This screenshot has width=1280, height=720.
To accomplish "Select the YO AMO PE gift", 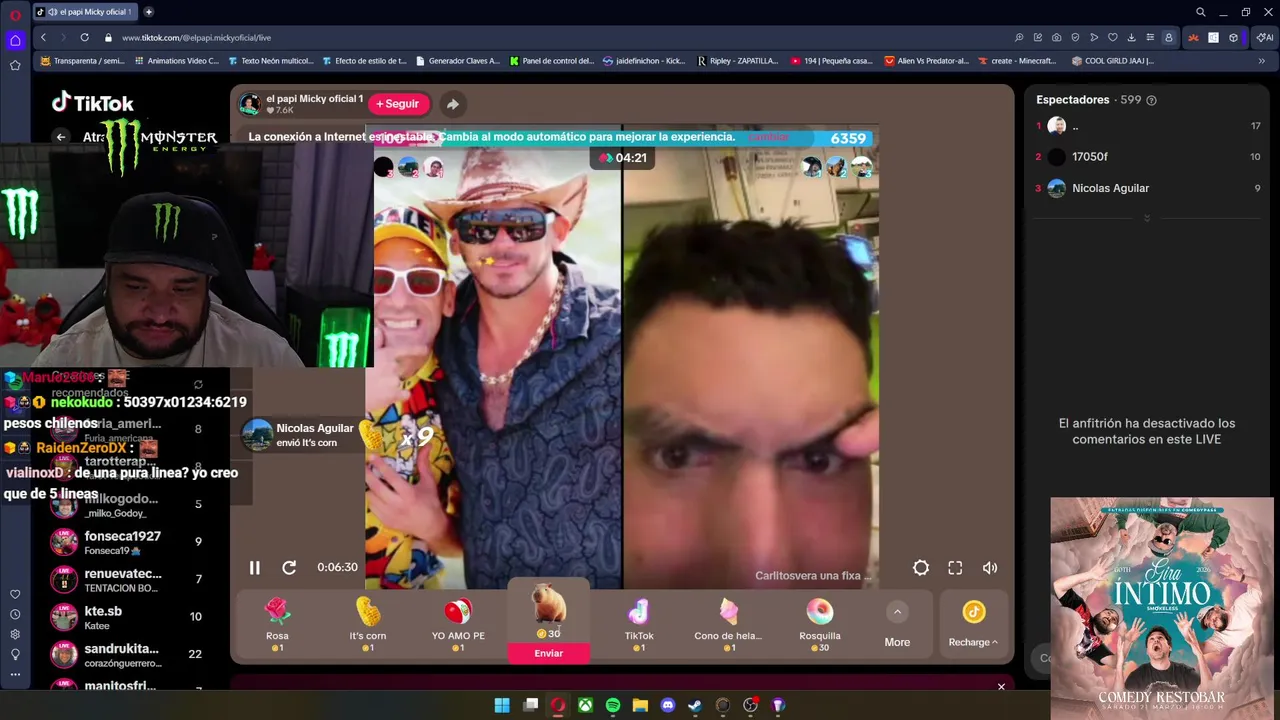I will 458,624.
